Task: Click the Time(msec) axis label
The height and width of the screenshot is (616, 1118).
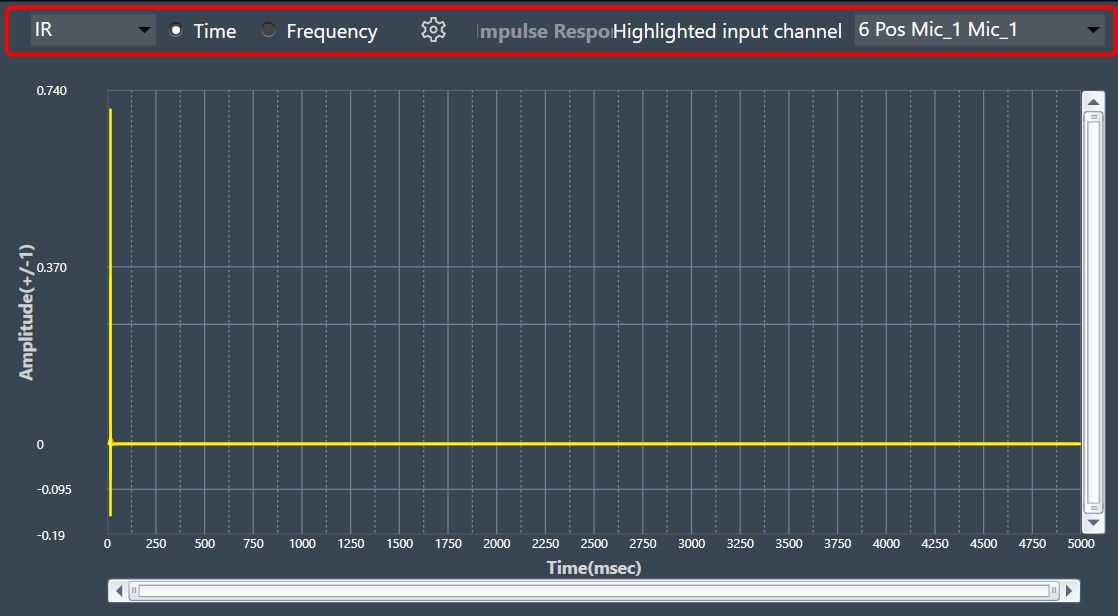Action: tap(594, 568)
